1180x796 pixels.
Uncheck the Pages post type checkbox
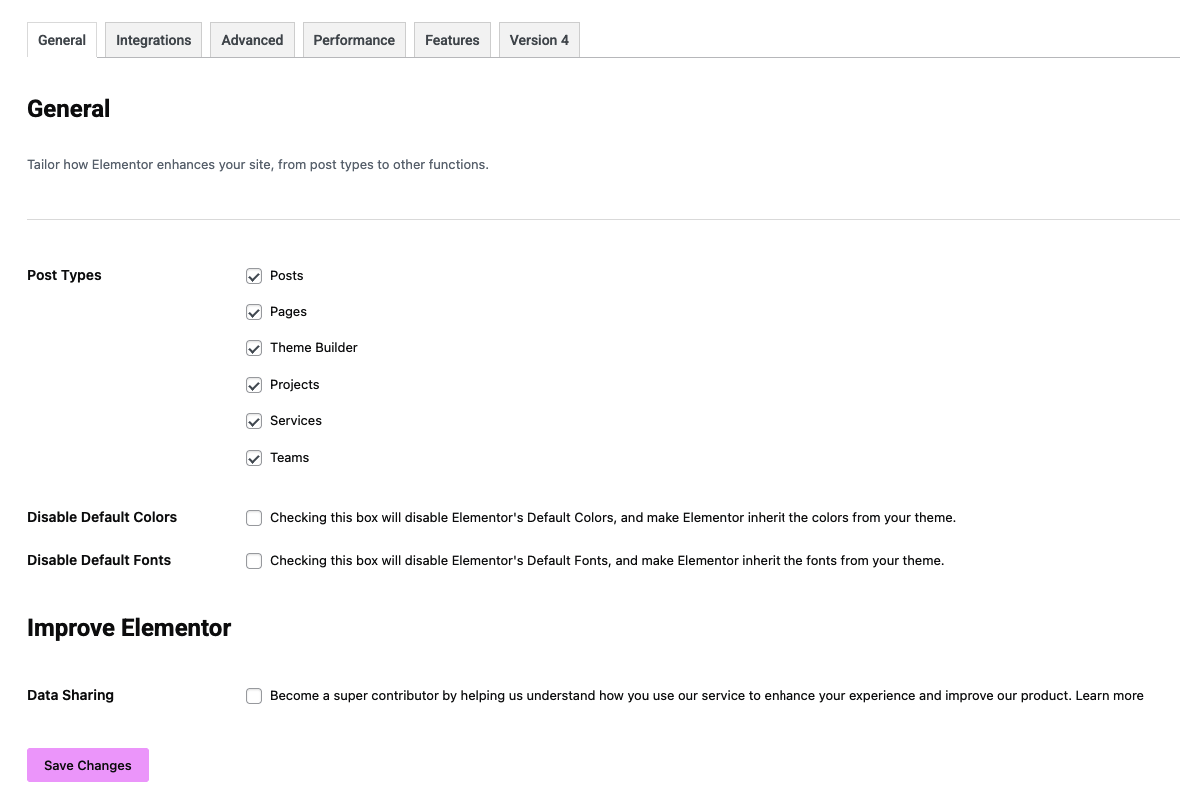coord(254,312)
